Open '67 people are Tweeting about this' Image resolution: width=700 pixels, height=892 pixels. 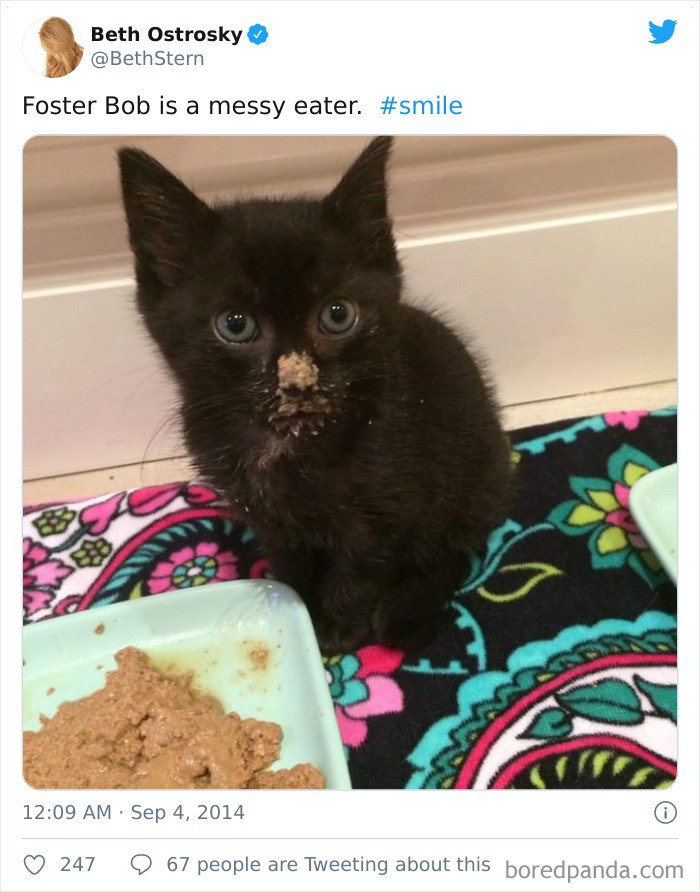click(x=328, y=865)
